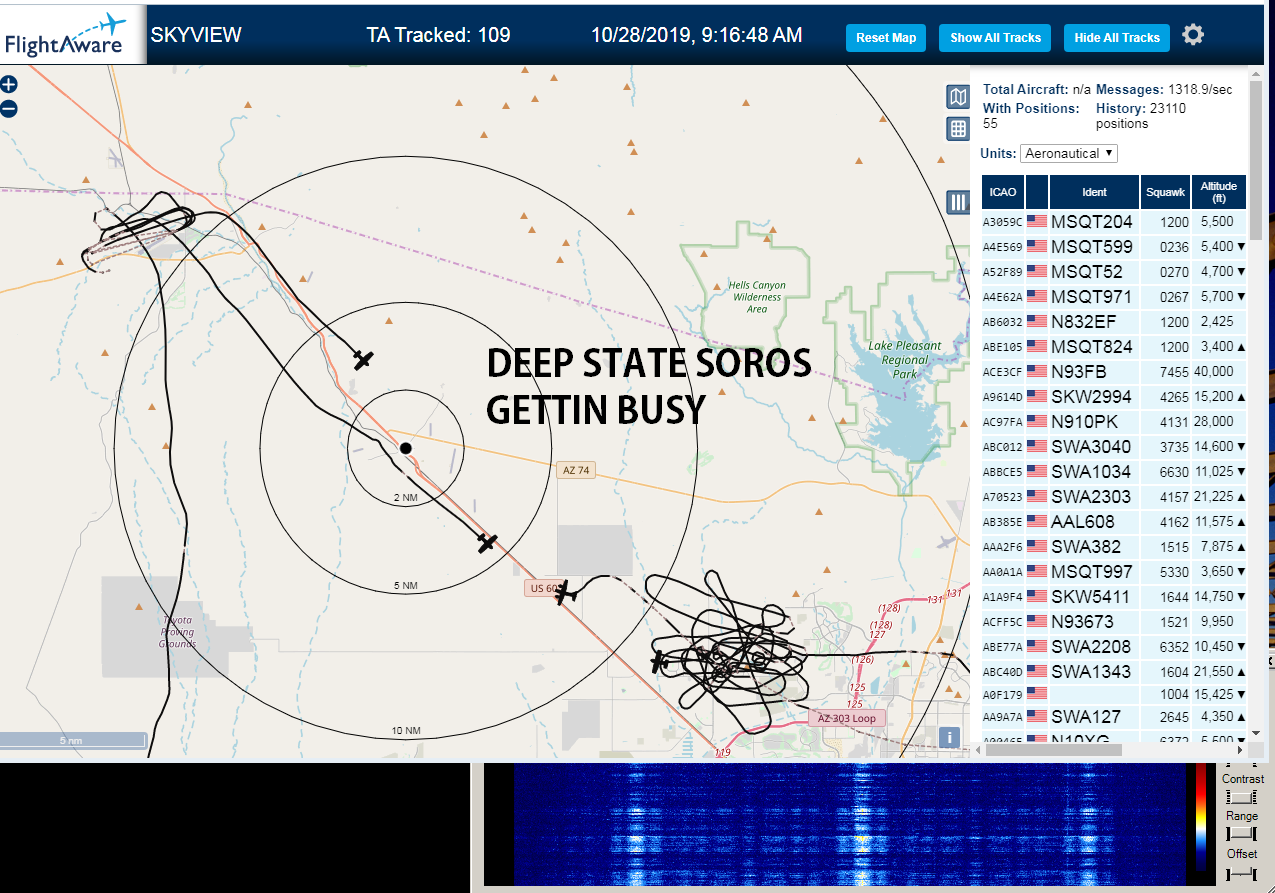1275x893 pixels.
Task: Select aircraft row SKW2994
Action: pos(1114,397)
